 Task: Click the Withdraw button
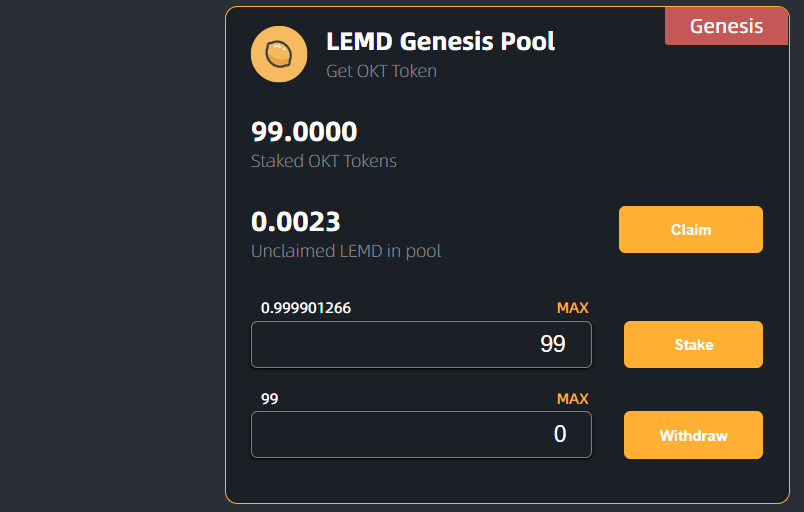click(x=693, y=435)
